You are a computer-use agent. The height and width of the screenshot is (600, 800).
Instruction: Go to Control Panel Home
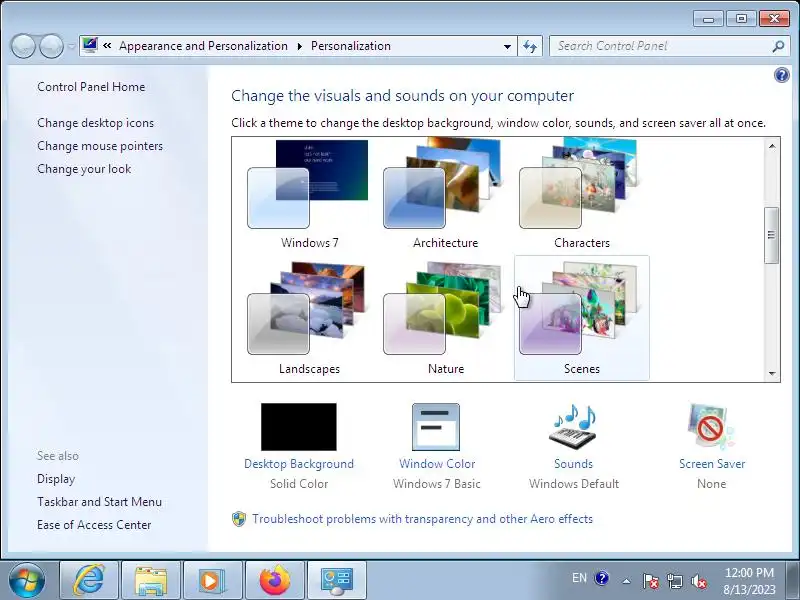(91, 87)
